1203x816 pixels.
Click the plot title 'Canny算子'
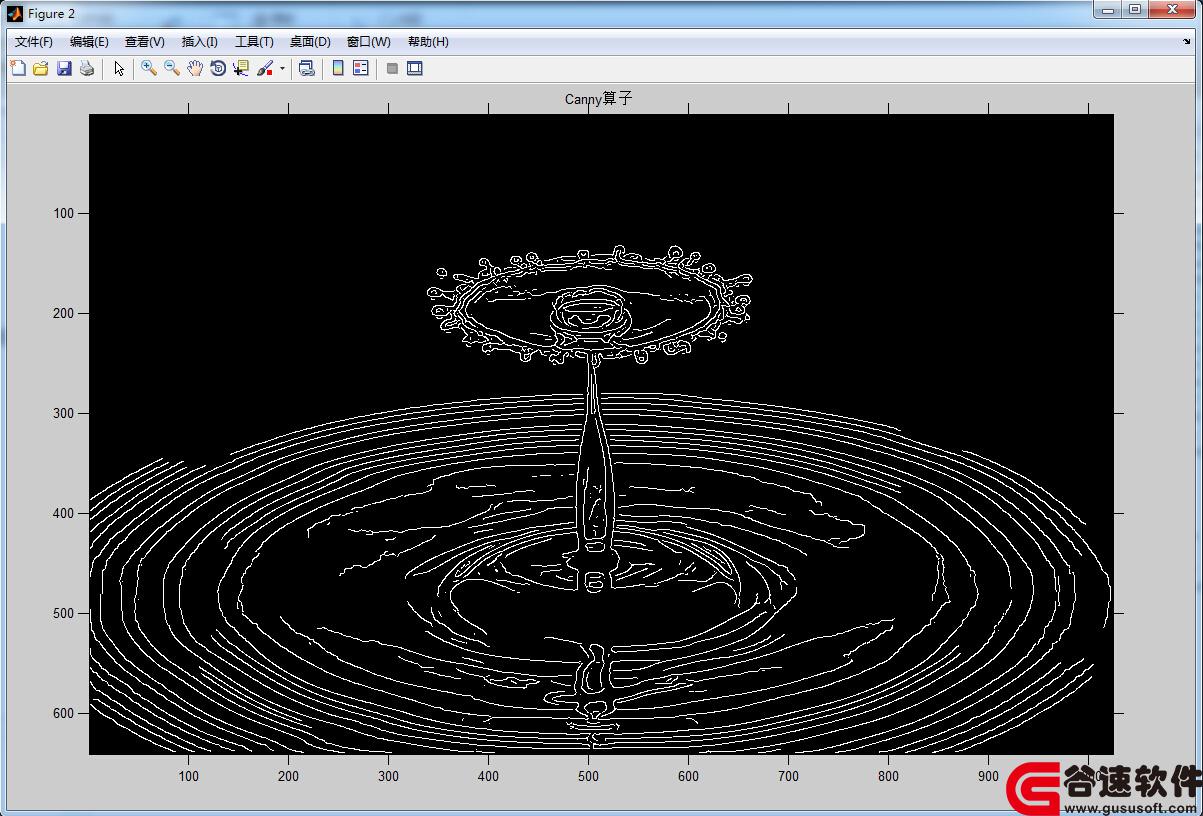[x=599, y=98]
